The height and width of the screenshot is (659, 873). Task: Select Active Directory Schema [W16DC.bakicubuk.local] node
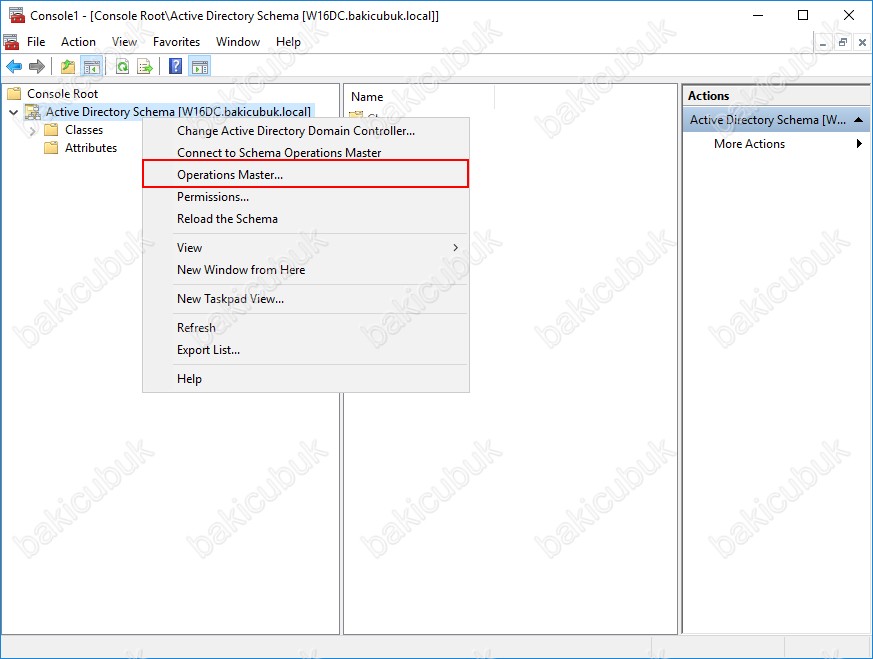(178, 112)
